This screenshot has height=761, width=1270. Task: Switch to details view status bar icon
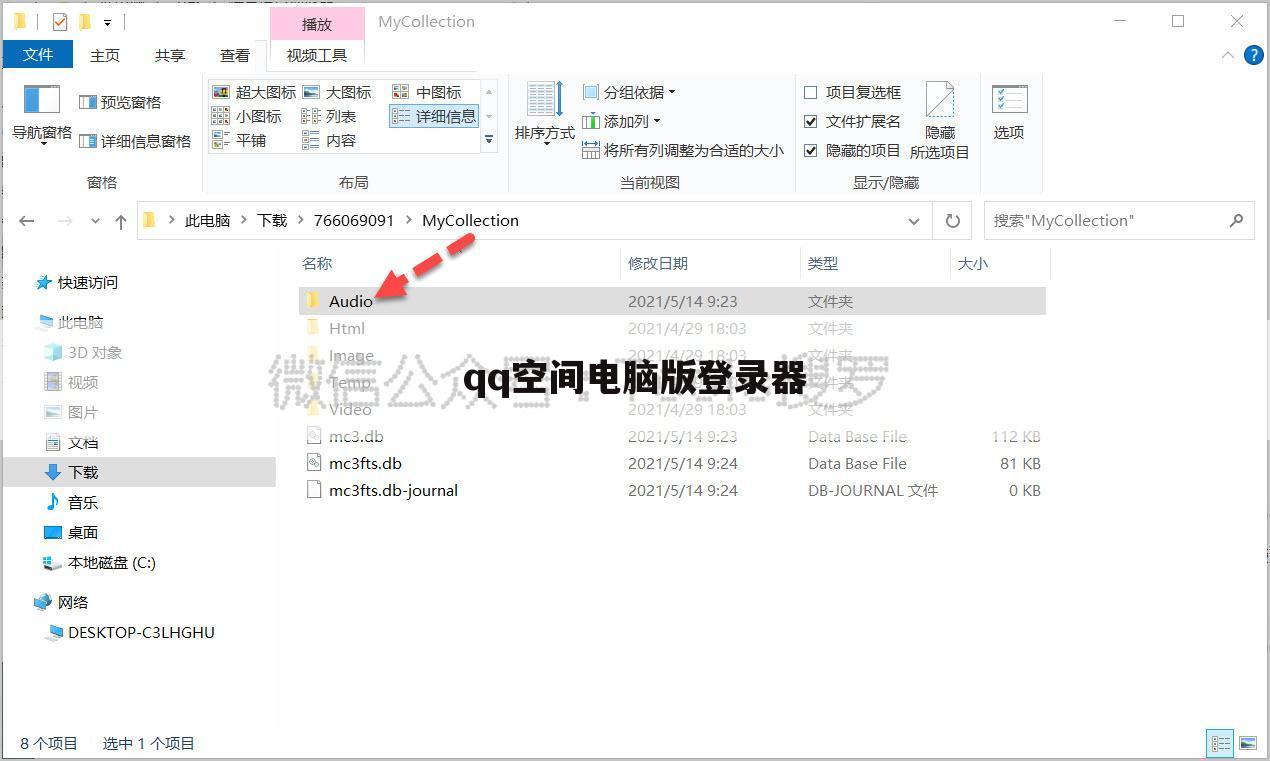click(1221, 743)
